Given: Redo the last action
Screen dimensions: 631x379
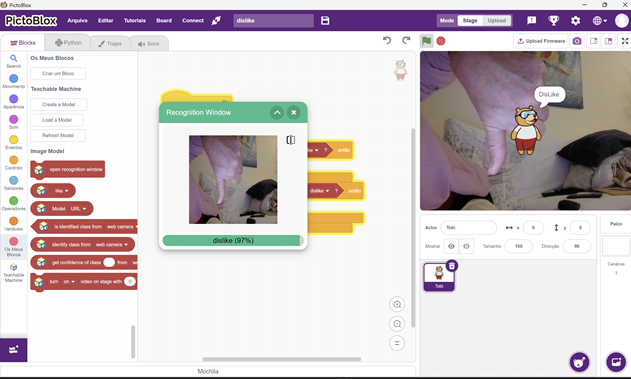Looking at the screenshot, I should coord(406,40).
